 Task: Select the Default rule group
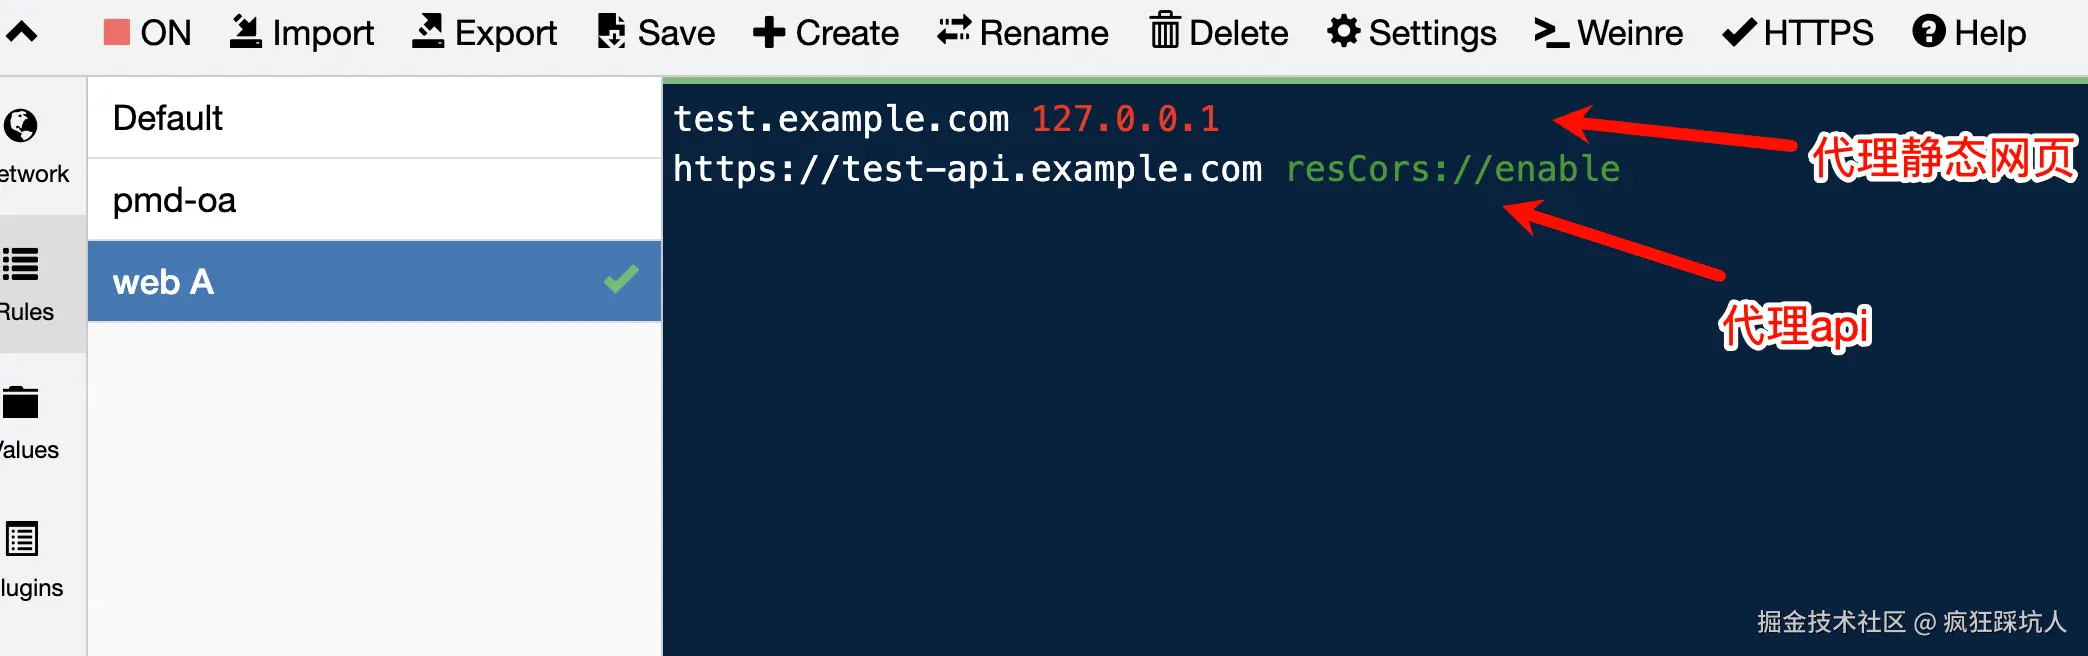coord(374,118)
